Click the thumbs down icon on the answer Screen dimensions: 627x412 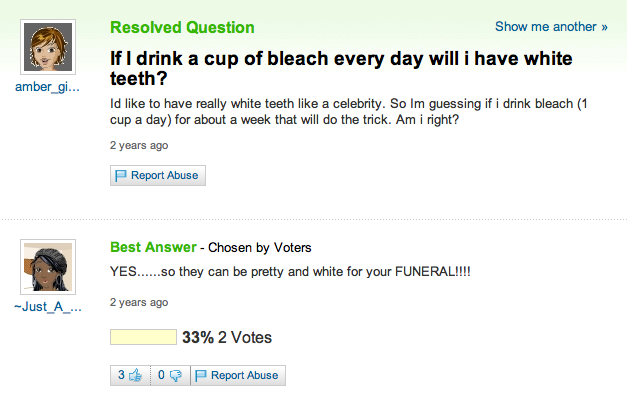click(175, 376)
